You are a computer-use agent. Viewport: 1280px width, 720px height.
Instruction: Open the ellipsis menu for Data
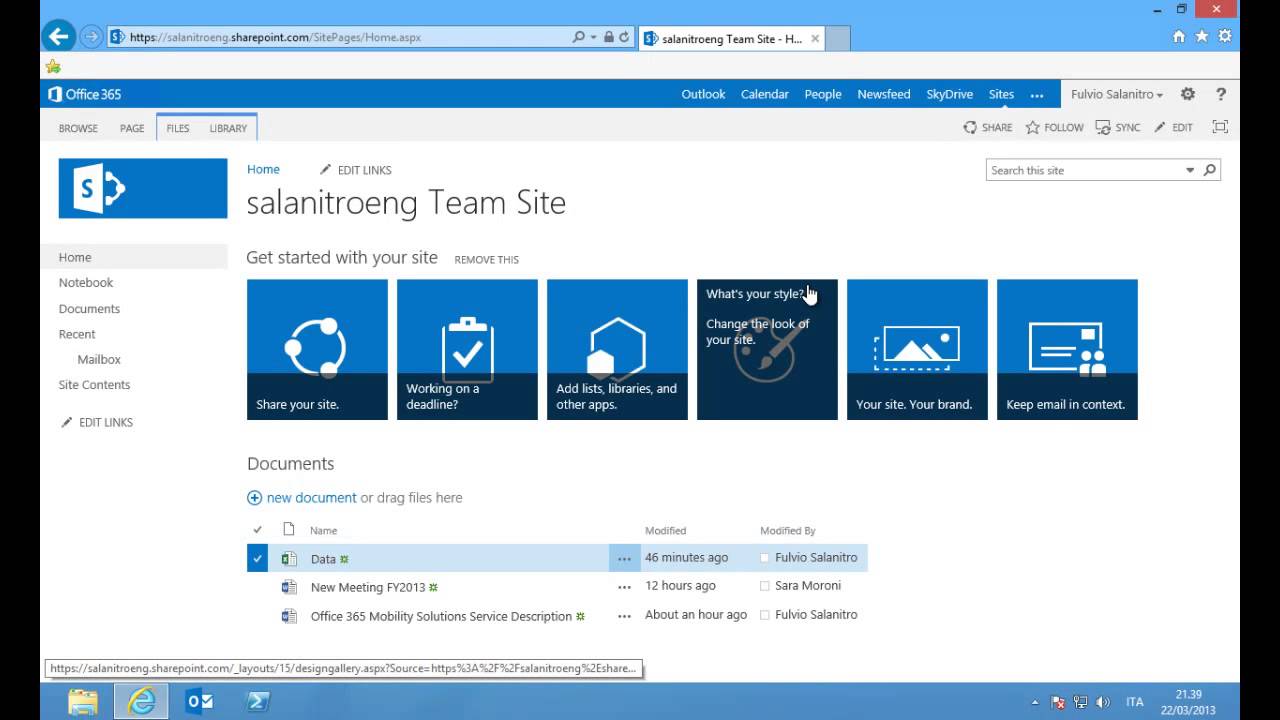(x=624, y=559)
